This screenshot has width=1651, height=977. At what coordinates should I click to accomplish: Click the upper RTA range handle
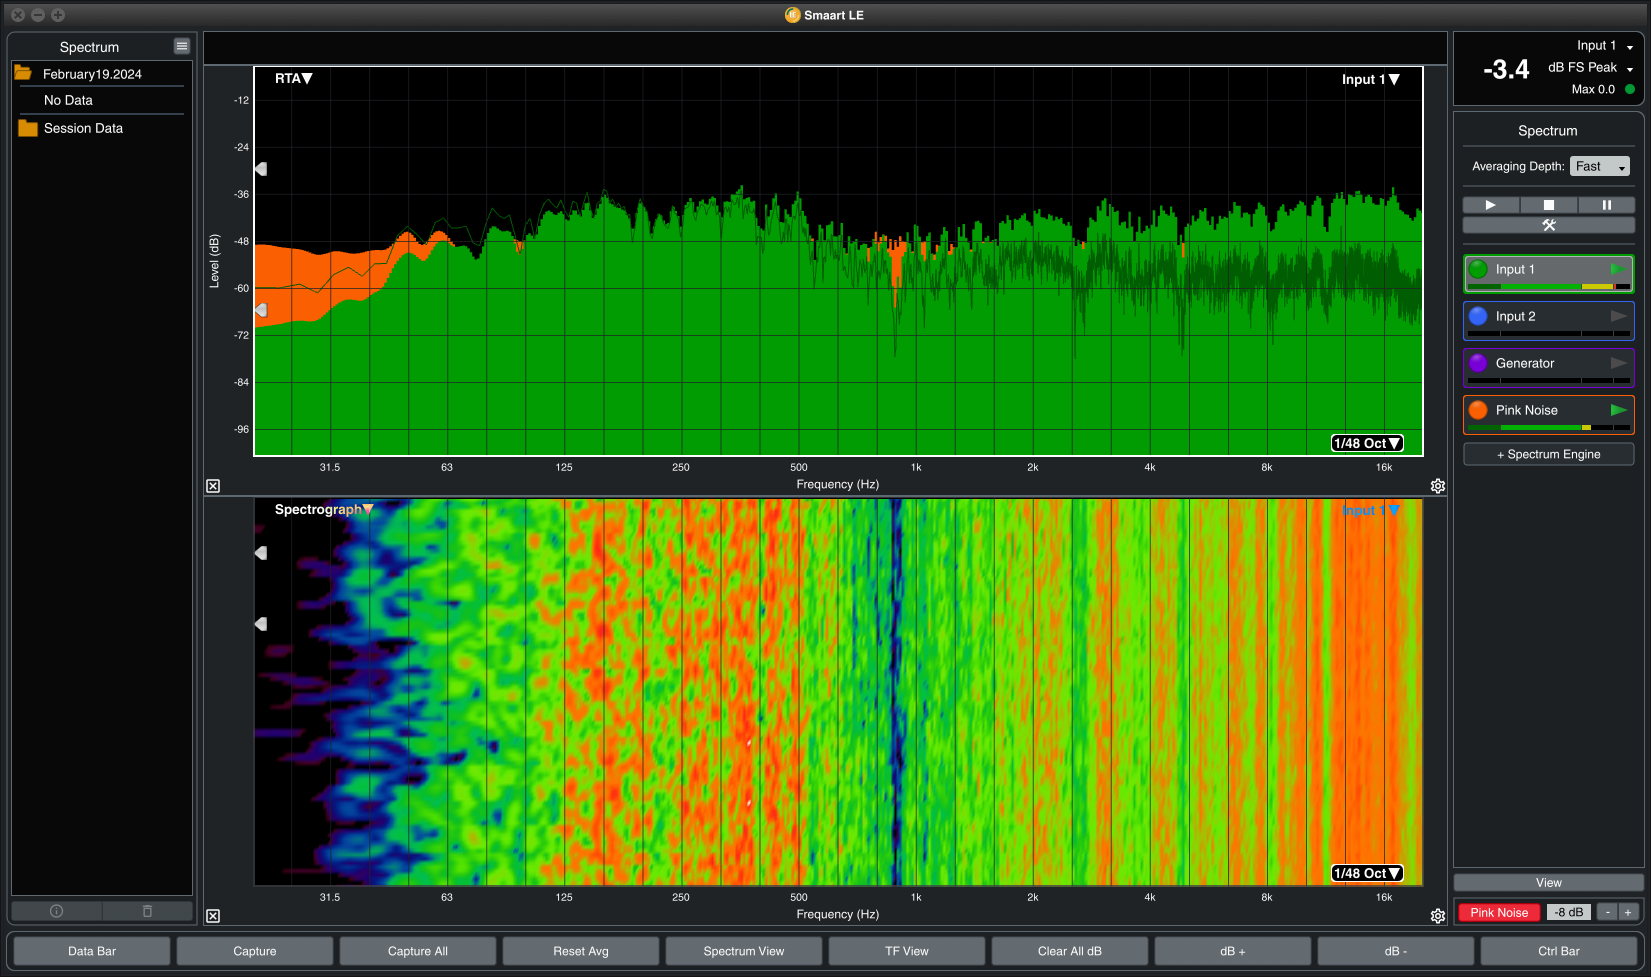[x=261, y=169]
